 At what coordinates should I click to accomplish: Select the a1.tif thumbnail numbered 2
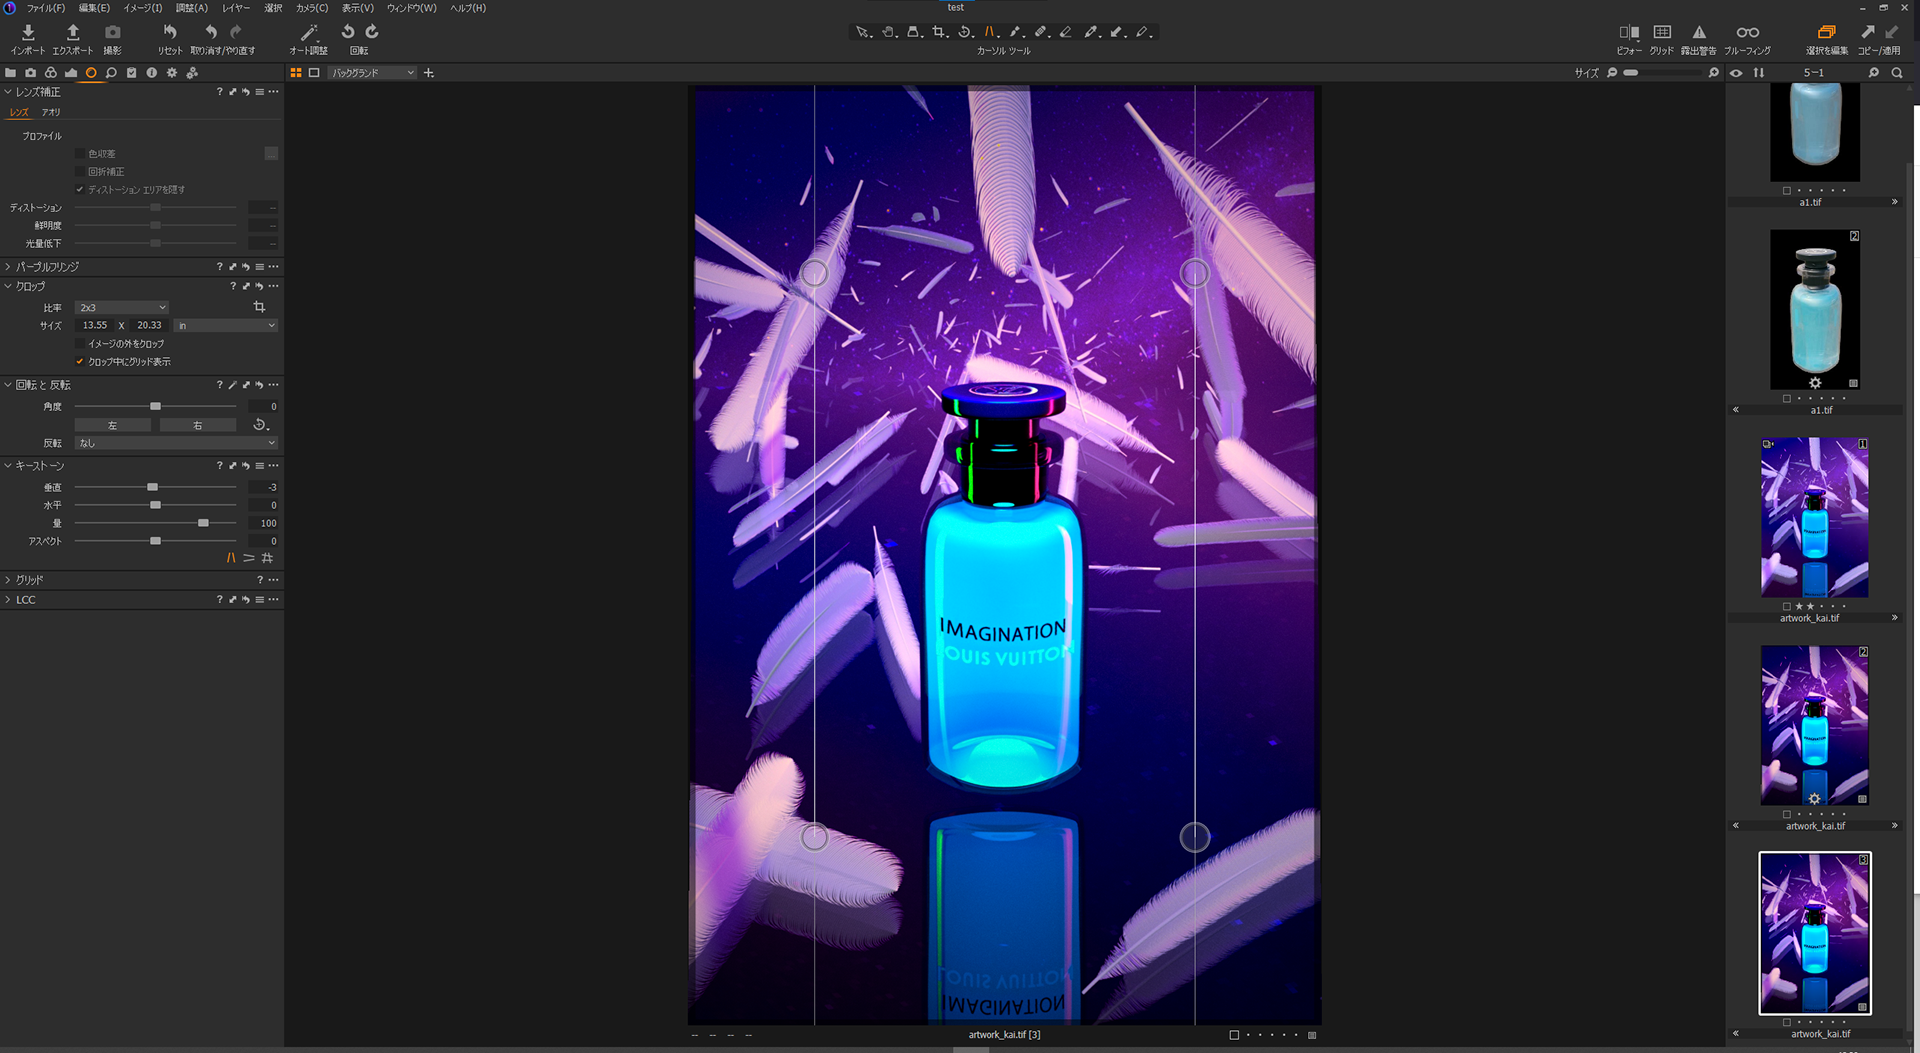[1814, 310]
